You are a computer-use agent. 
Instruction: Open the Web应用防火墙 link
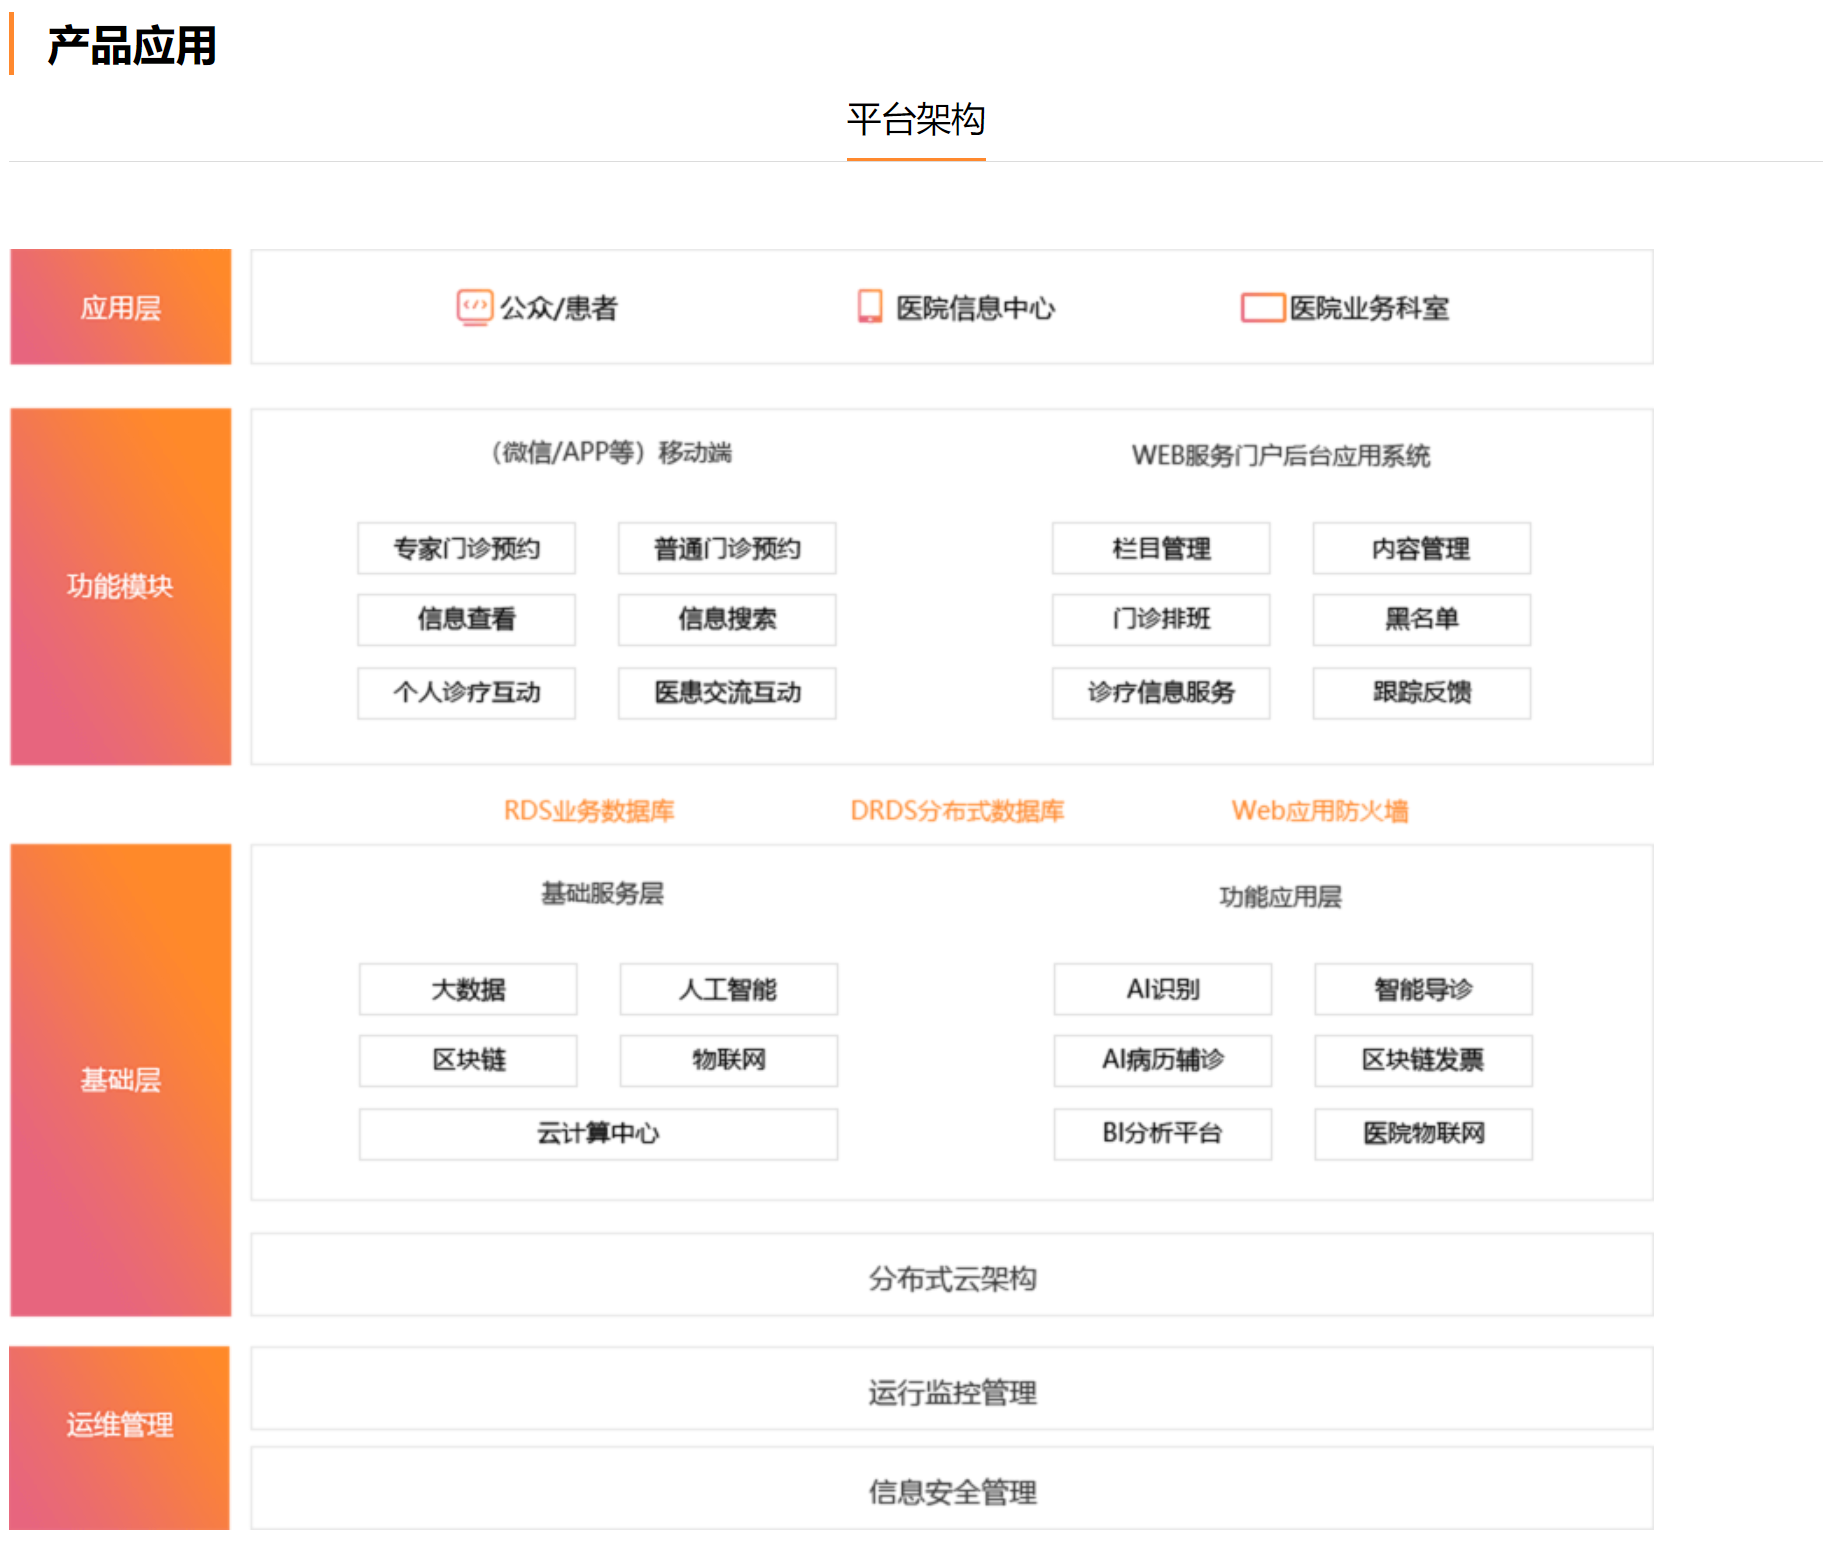pos(1320,811)
